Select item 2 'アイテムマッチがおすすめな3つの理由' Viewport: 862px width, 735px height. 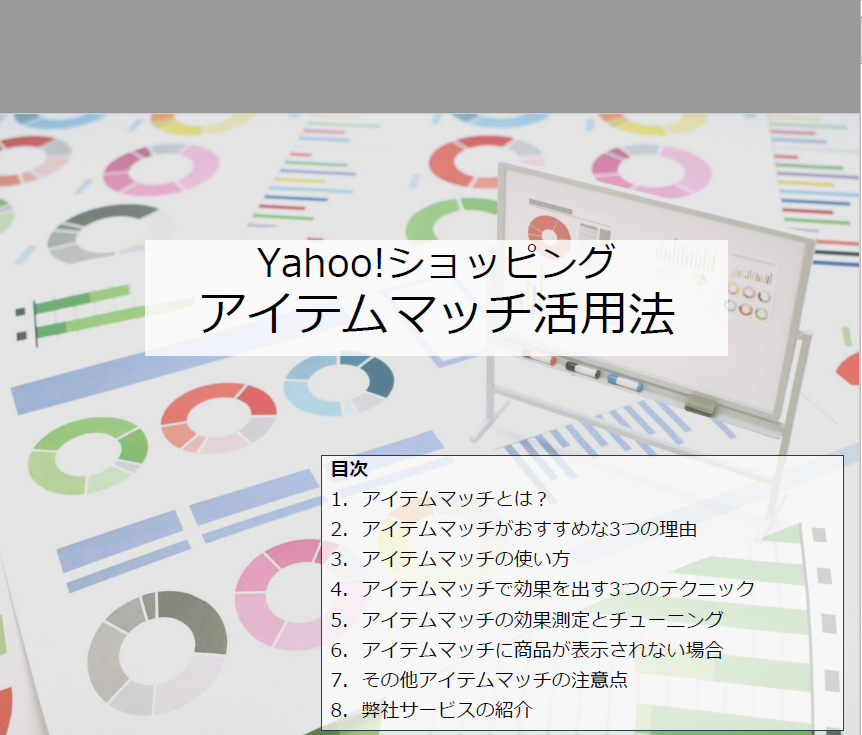click(x=514, y=529)
